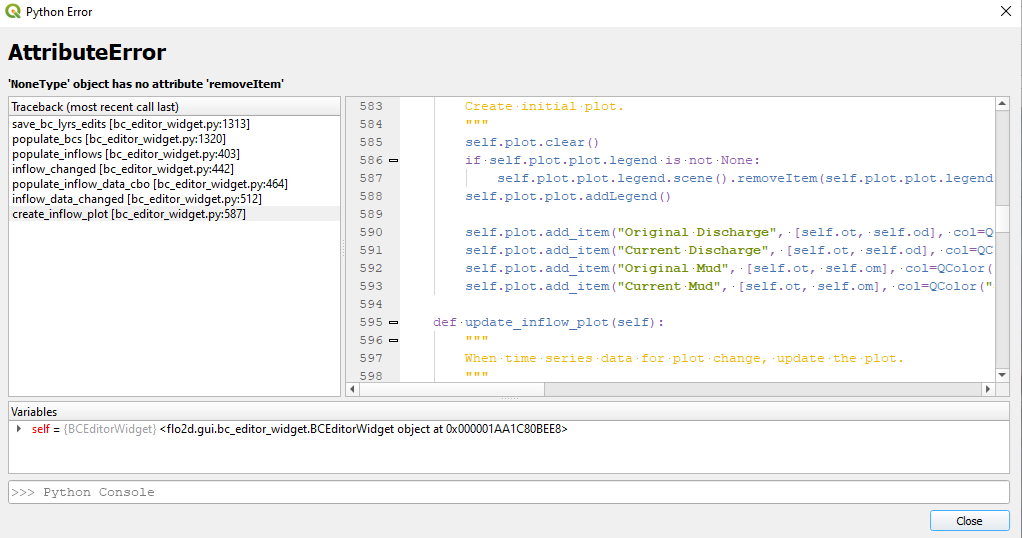Click into the Python Console input field
The image size is (1022, 538).
click(x=508, y=492)
